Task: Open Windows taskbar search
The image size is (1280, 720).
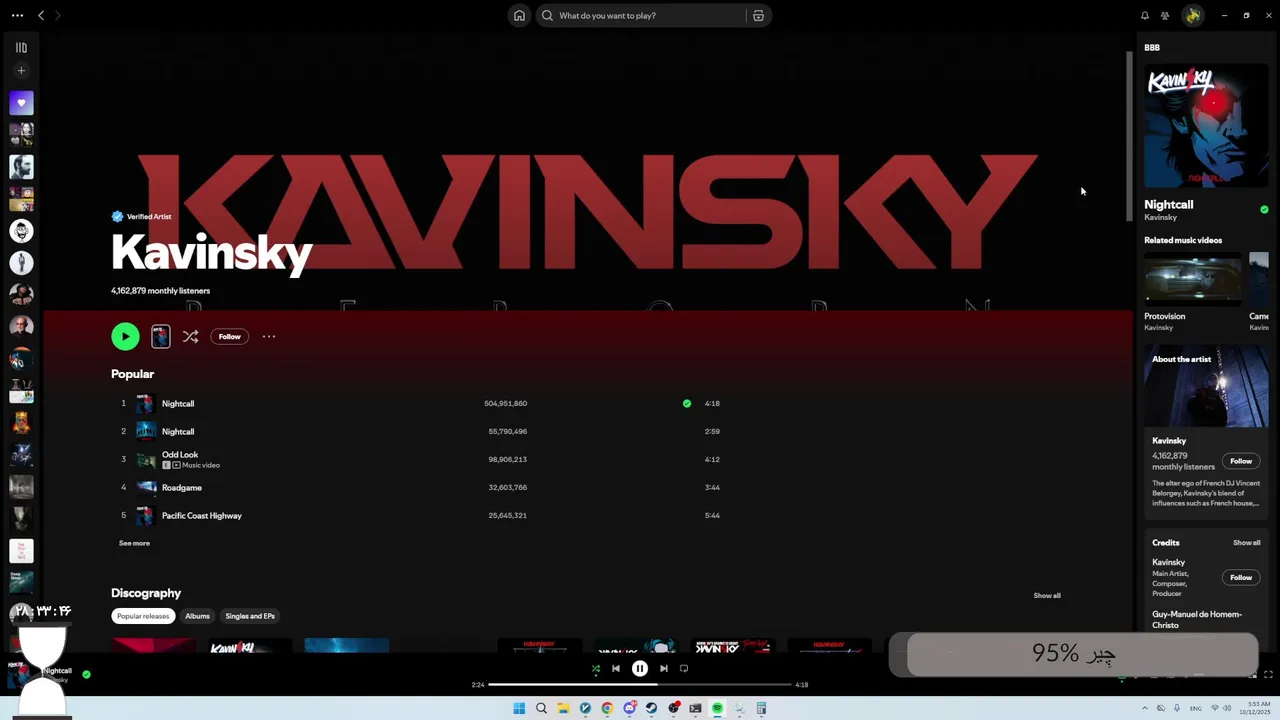Action: coord(541,708)
